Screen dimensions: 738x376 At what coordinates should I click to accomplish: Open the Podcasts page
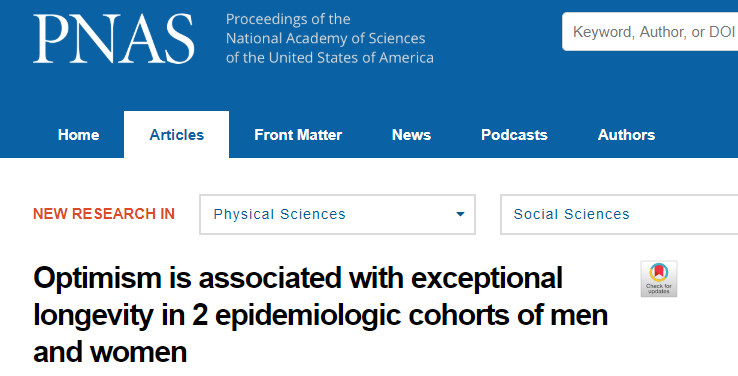click(514, 135)
